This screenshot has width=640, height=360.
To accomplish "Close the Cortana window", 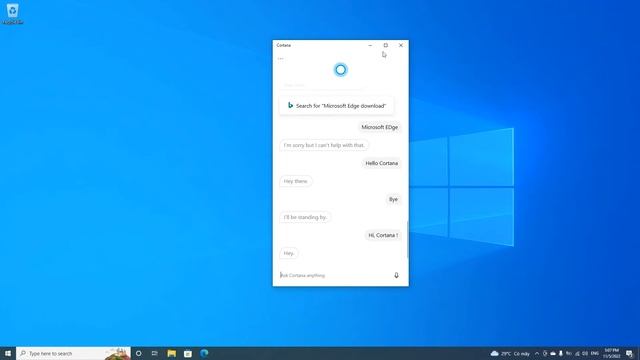I will tap(401, 45).
